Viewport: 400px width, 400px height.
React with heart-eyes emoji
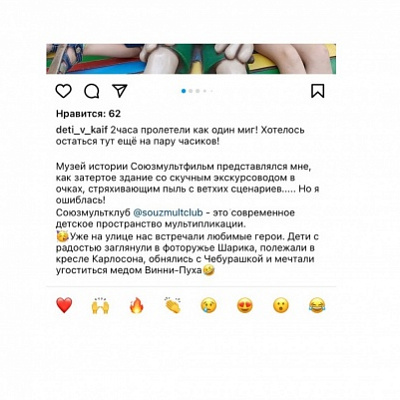tap(245, 305)
